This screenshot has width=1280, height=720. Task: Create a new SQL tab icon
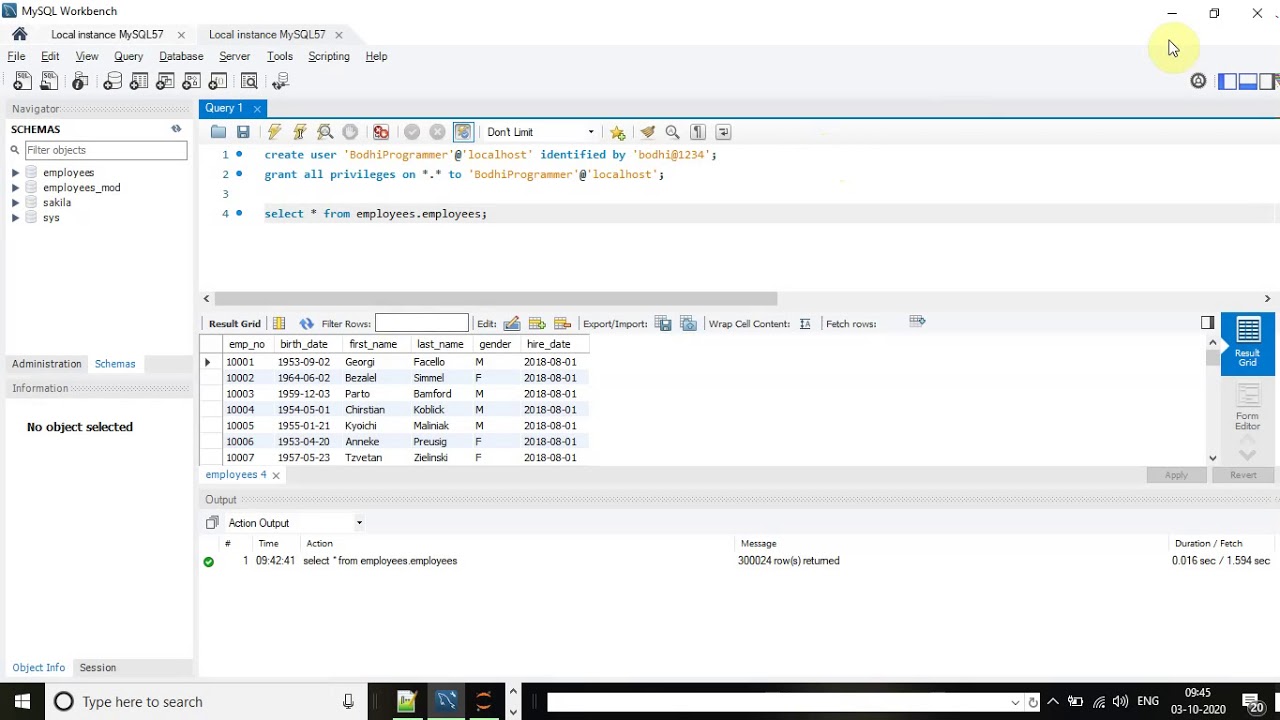tap(22, 81)
